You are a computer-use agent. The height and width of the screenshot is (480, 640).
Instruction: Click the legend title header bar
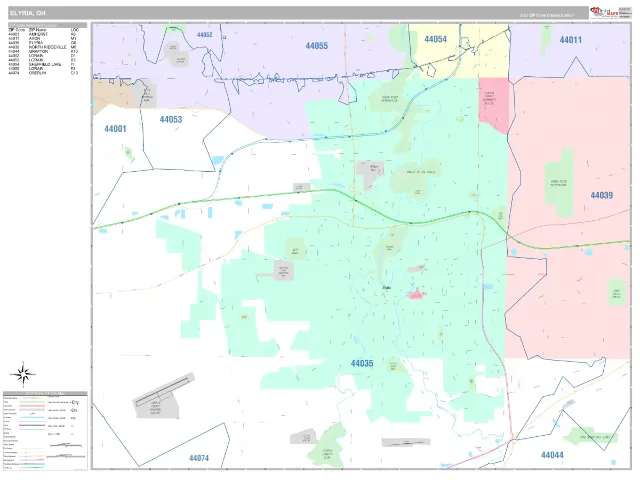click(x=45, y=394)
